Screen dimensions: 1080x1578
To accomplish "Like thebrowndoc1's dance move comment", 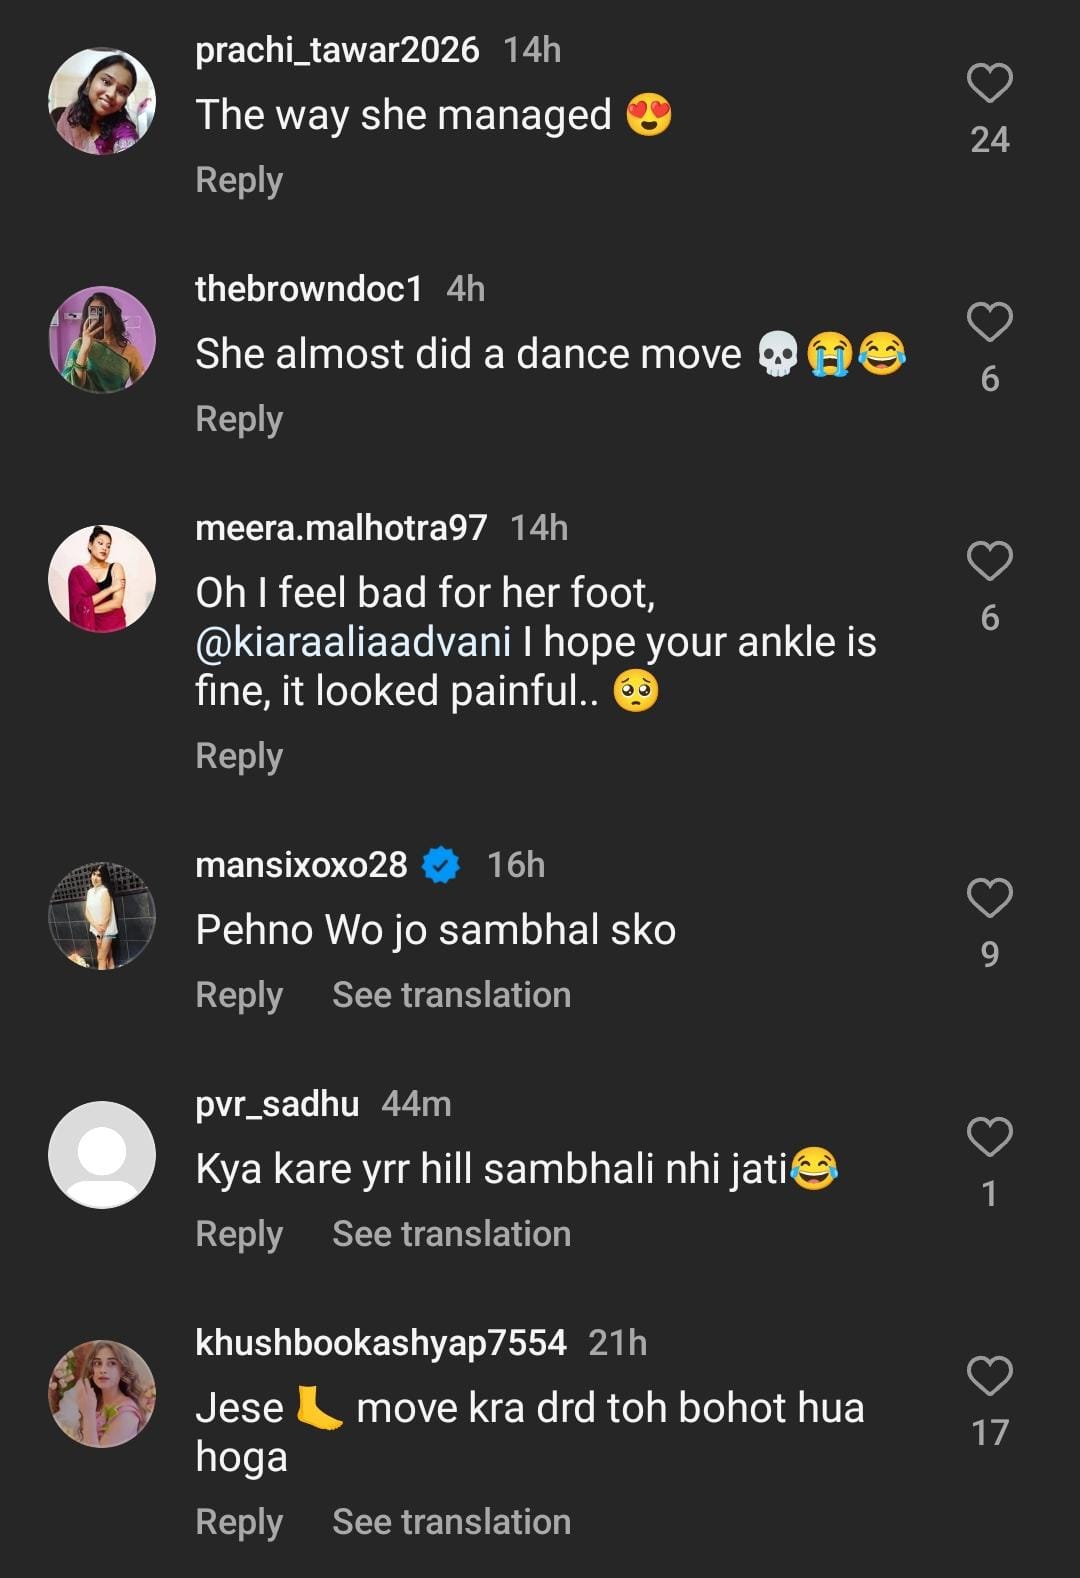I will (x=989, y=322).
